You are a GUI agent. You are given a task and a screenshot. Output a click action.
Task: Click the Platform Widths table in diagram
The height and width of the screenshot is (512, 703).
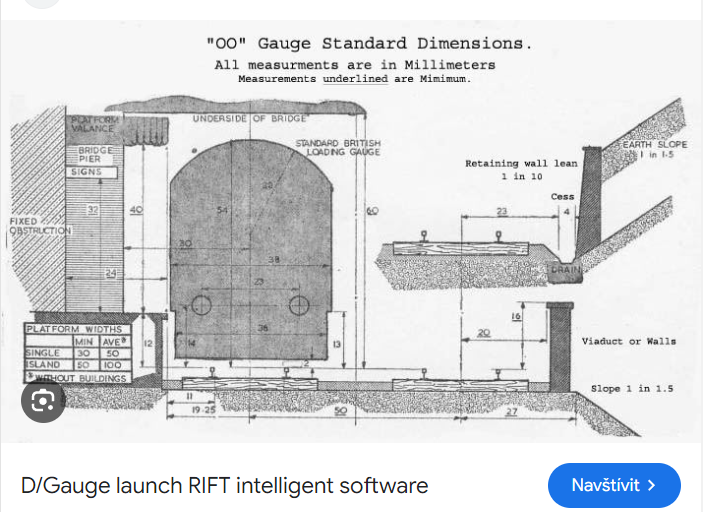point(78,353)
